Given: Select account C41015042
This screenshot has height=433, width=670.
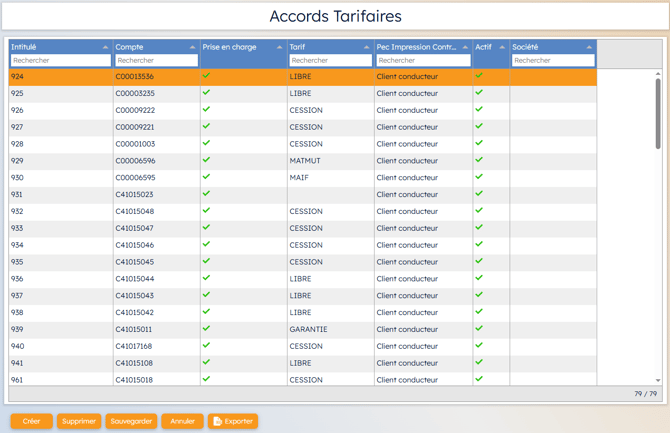Looking at the screenshot, I should [x=134, y=313].
